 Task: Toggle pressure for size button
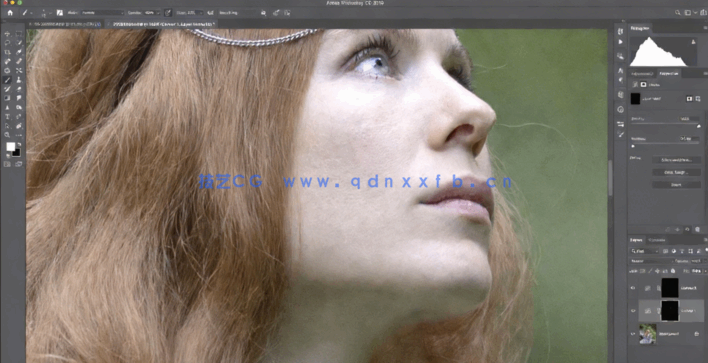[x=276, y=13]
